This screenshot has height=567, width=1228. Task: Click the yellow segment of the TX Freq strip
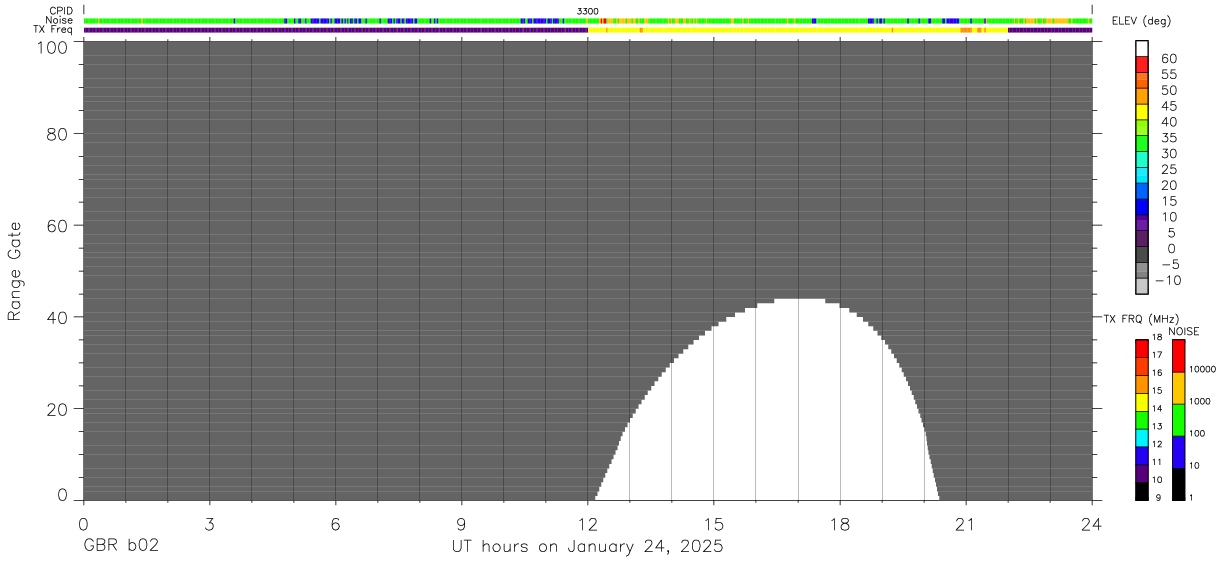797,30
